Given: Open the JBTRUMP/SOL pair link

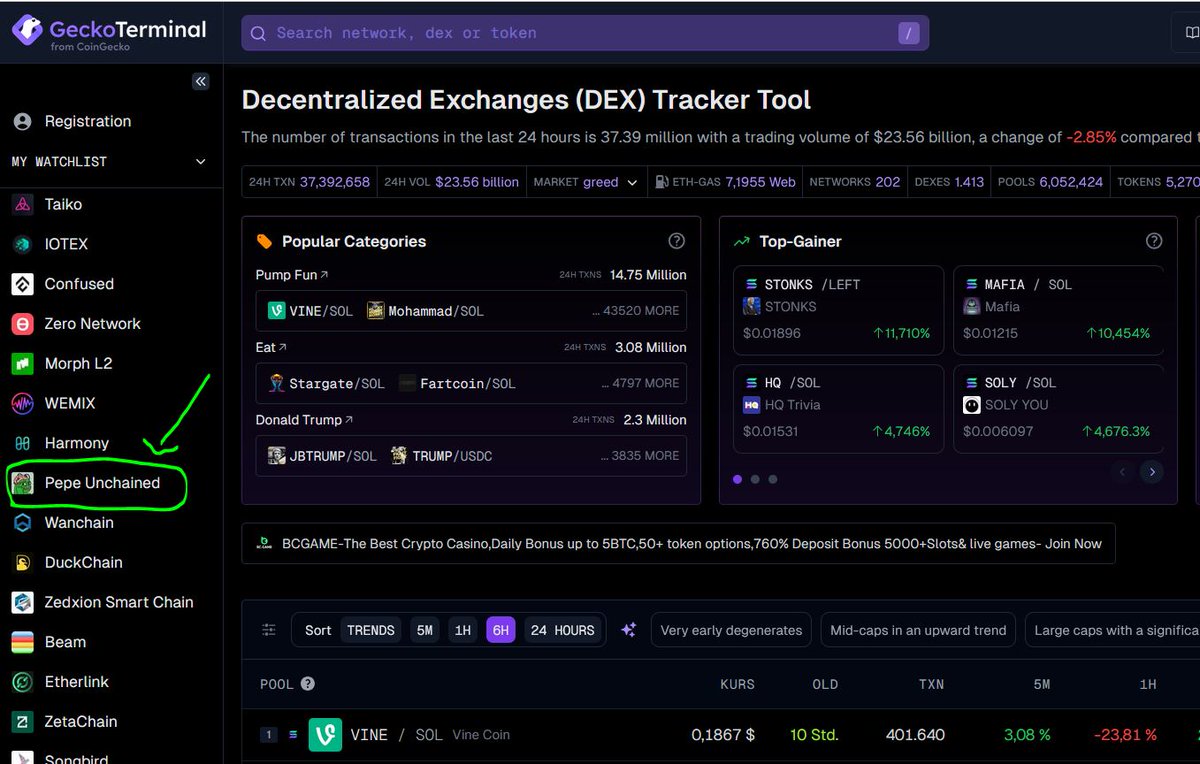Looking at the screenshot, I should [322, 456].
